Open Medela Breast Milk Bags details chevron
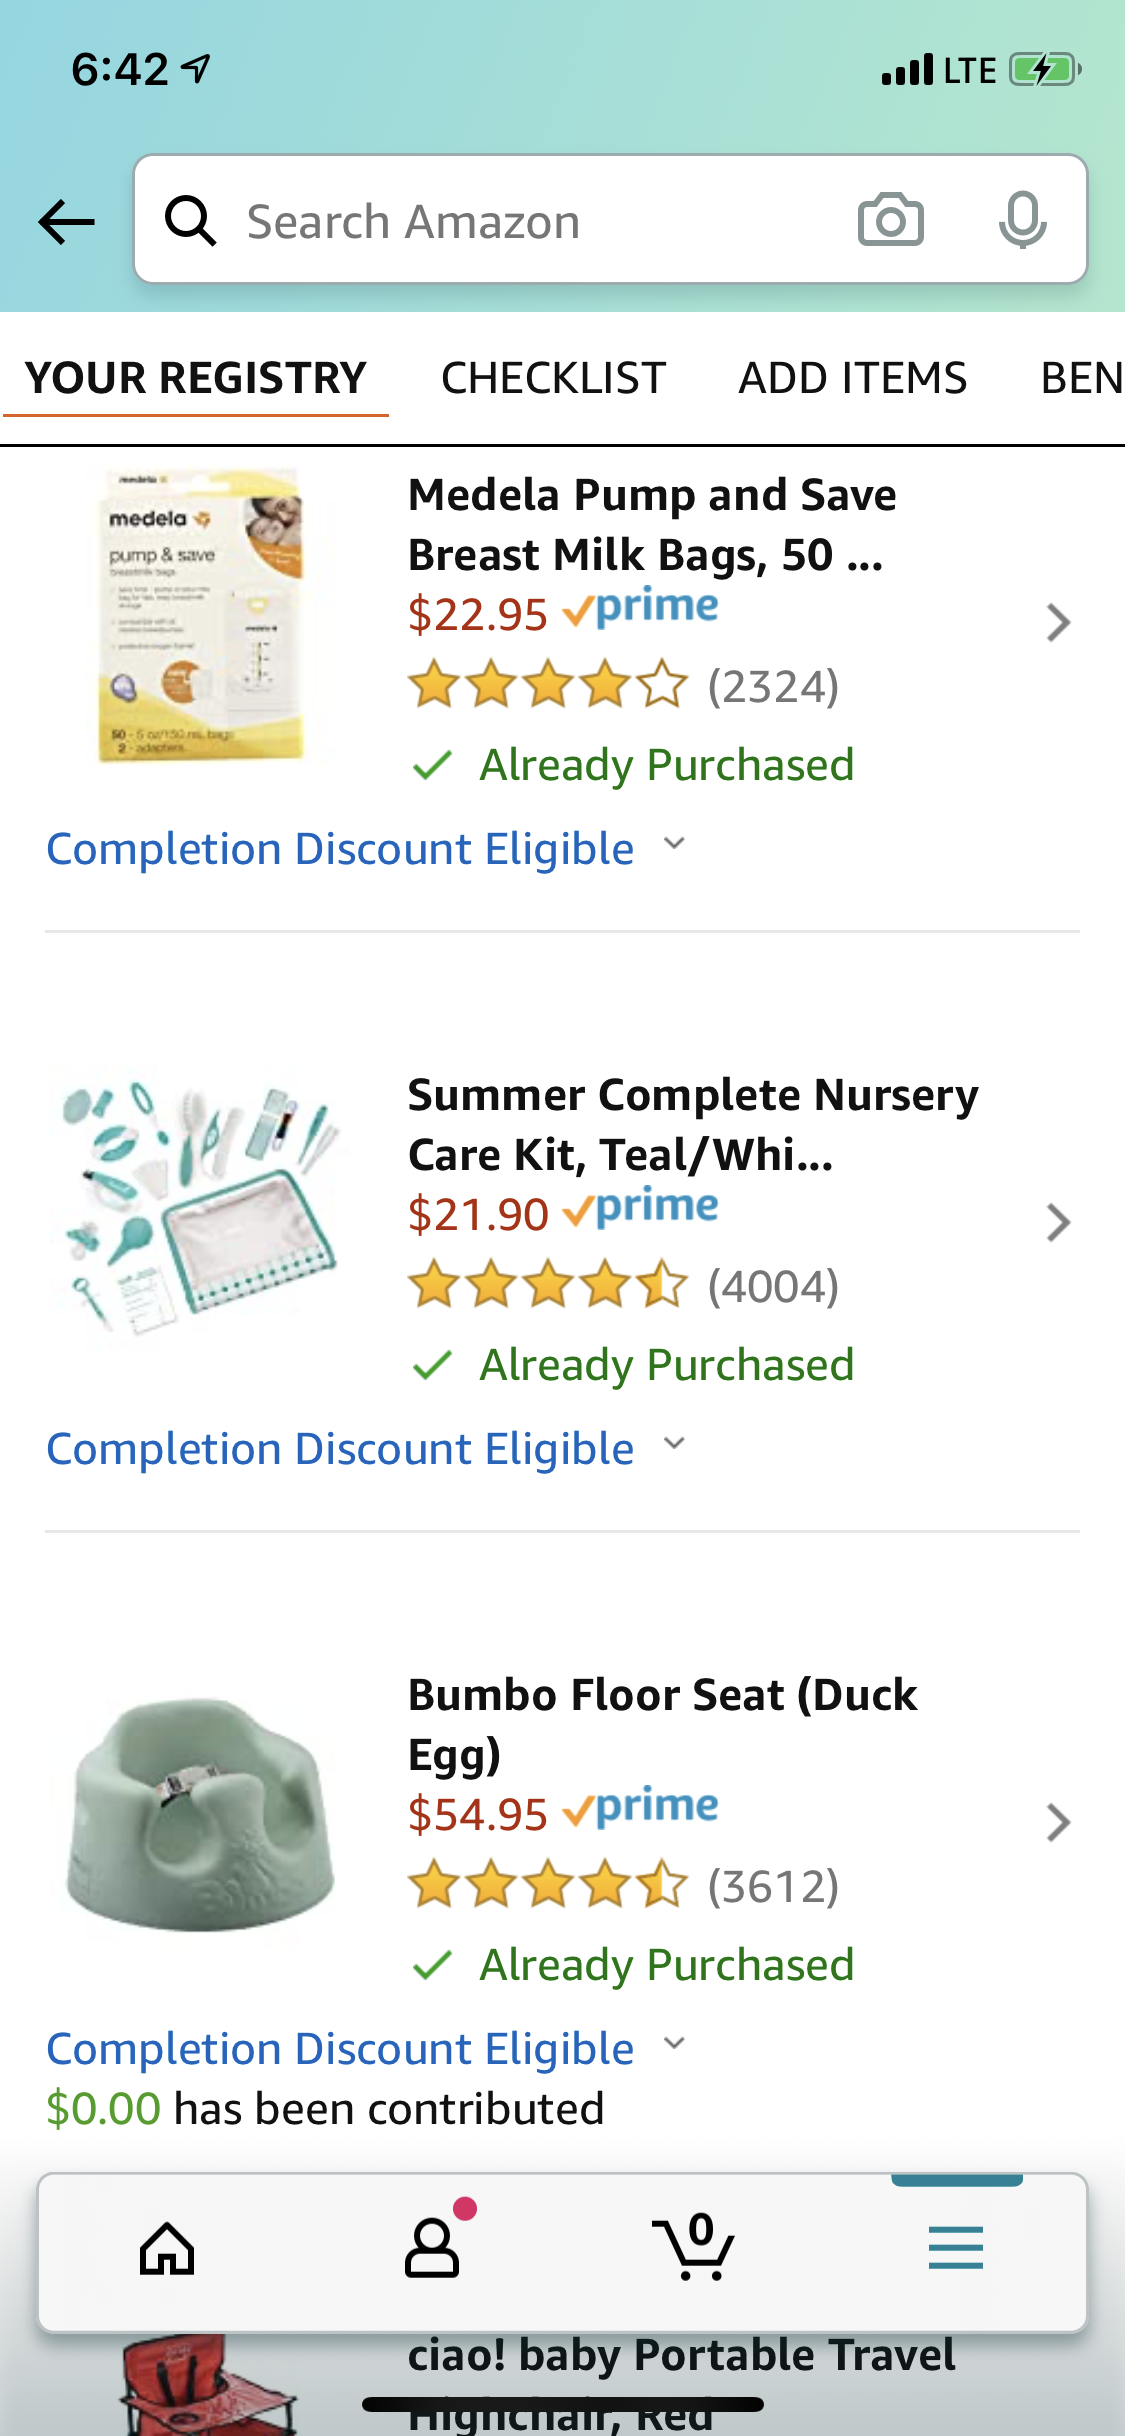Viewport: 1125px width, 2436px height. tap(1058, 623)
